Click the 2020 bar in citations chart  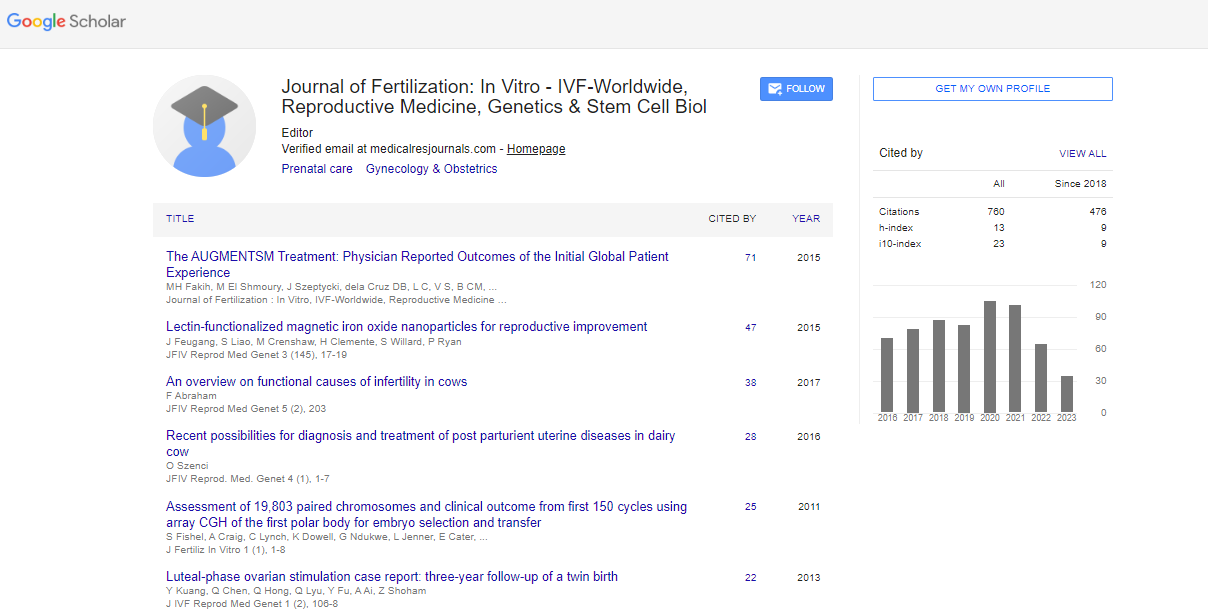point(990,356)
